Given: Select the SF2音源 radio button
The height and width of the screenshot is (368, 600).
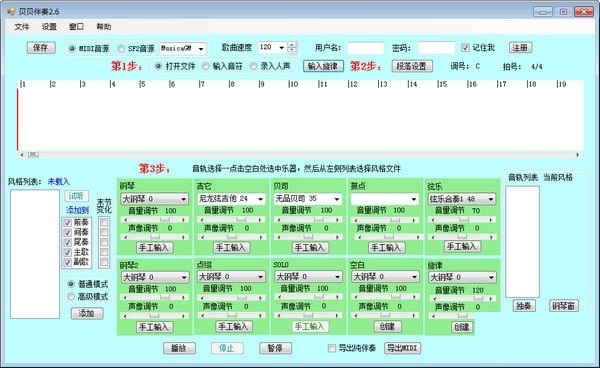Looking at the screenshot, I should (121, 49).
